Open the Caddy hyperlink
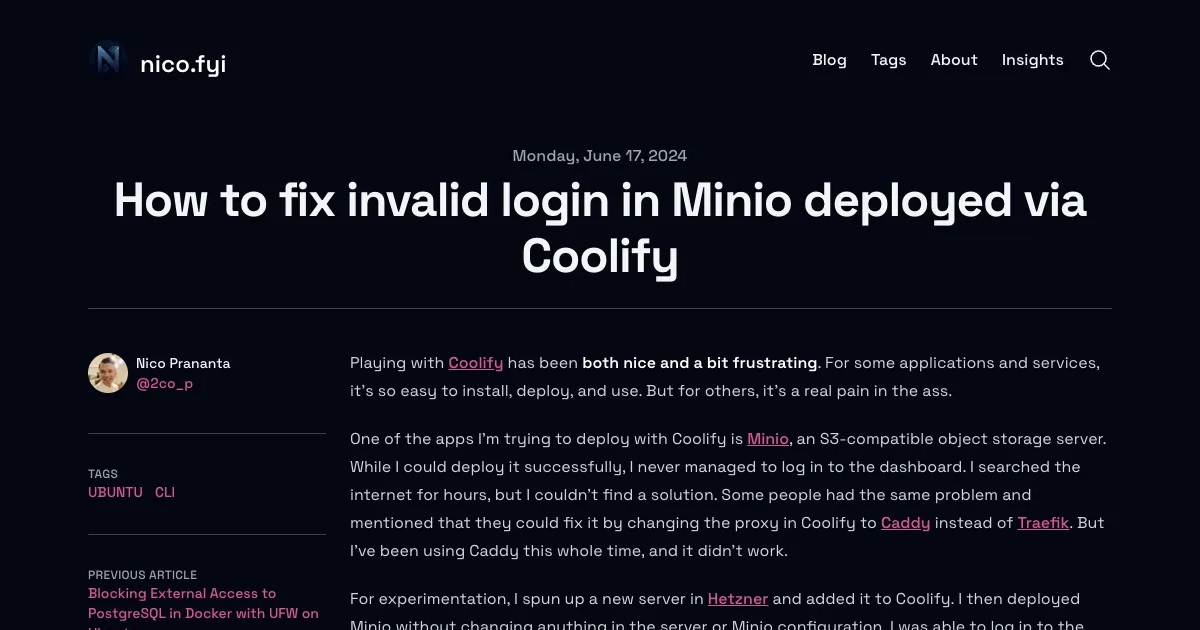Viewport: 1200px width, 630px height. click(x=905, y=523)
